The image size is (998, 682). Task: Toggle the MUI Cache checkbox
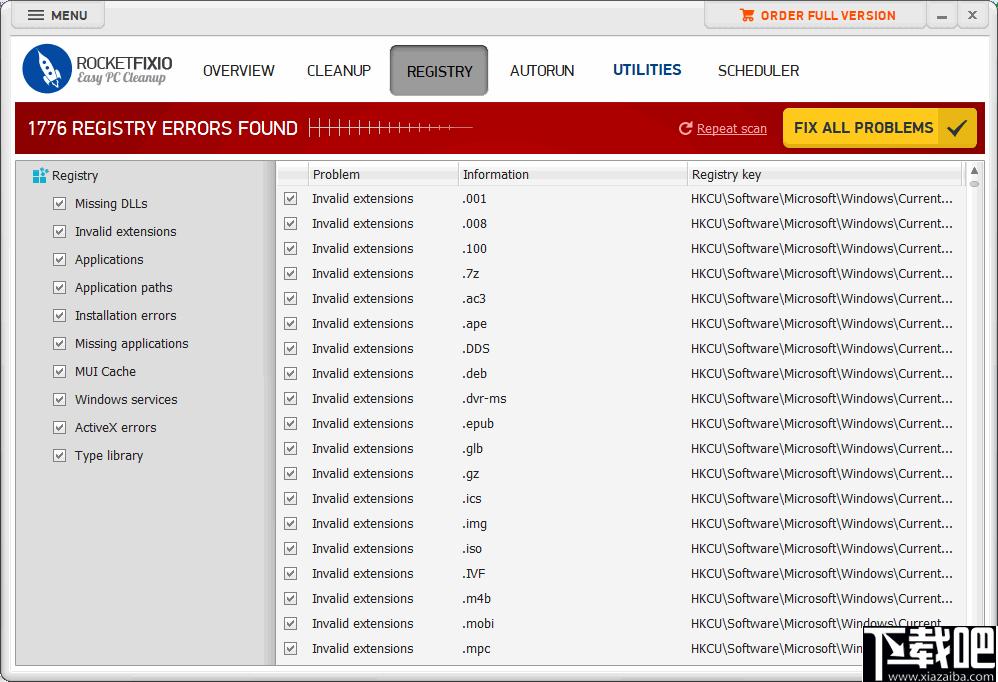(x=59, y=372)
